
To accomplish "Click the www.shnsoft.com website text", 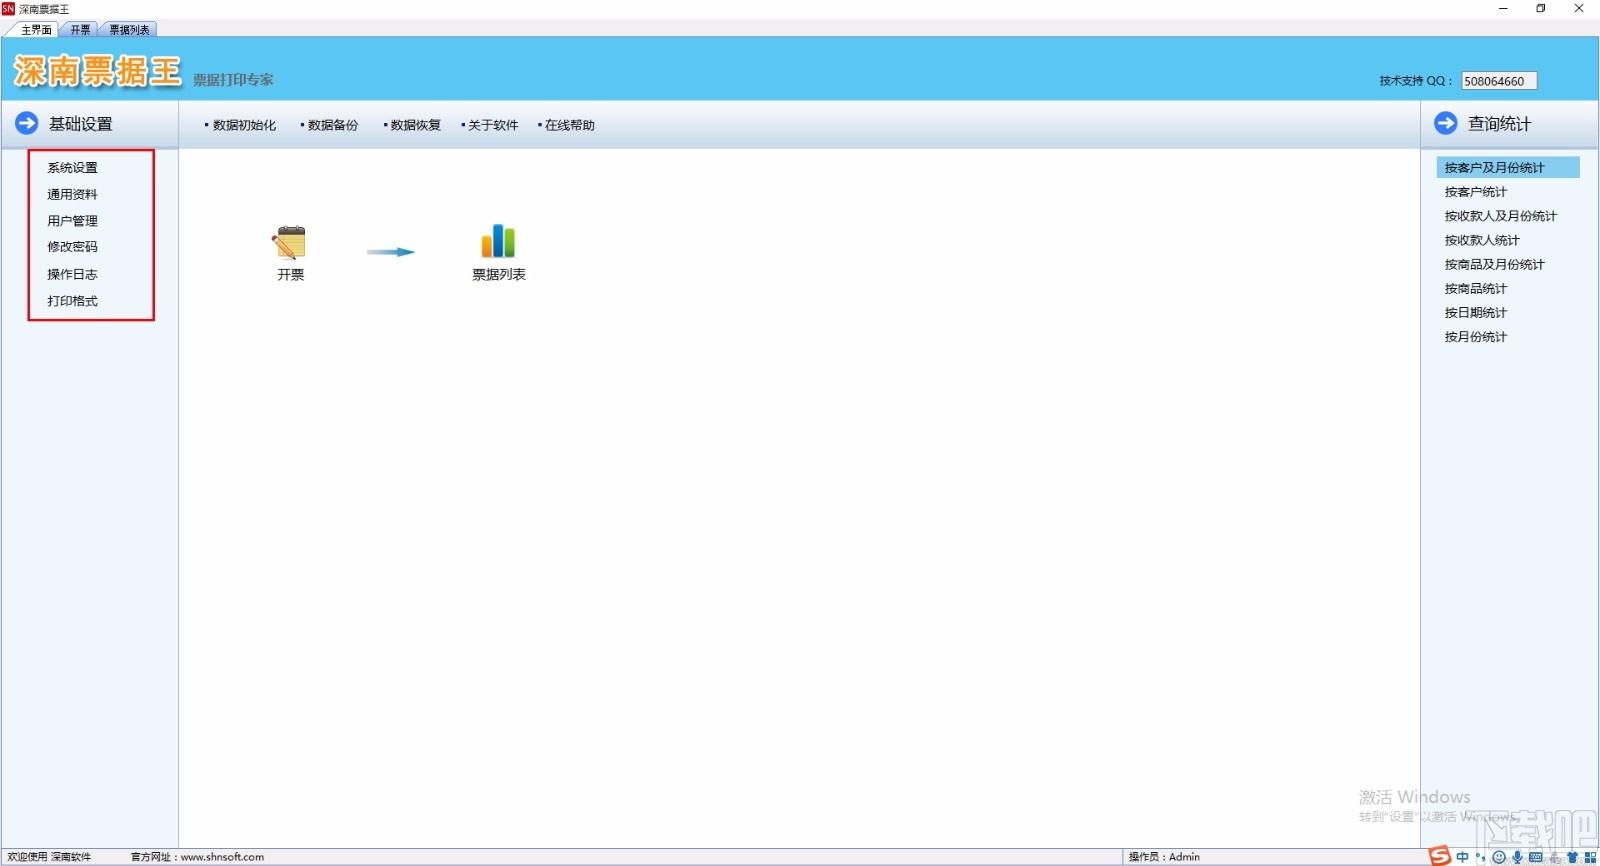I will click(x=222, y=857).
